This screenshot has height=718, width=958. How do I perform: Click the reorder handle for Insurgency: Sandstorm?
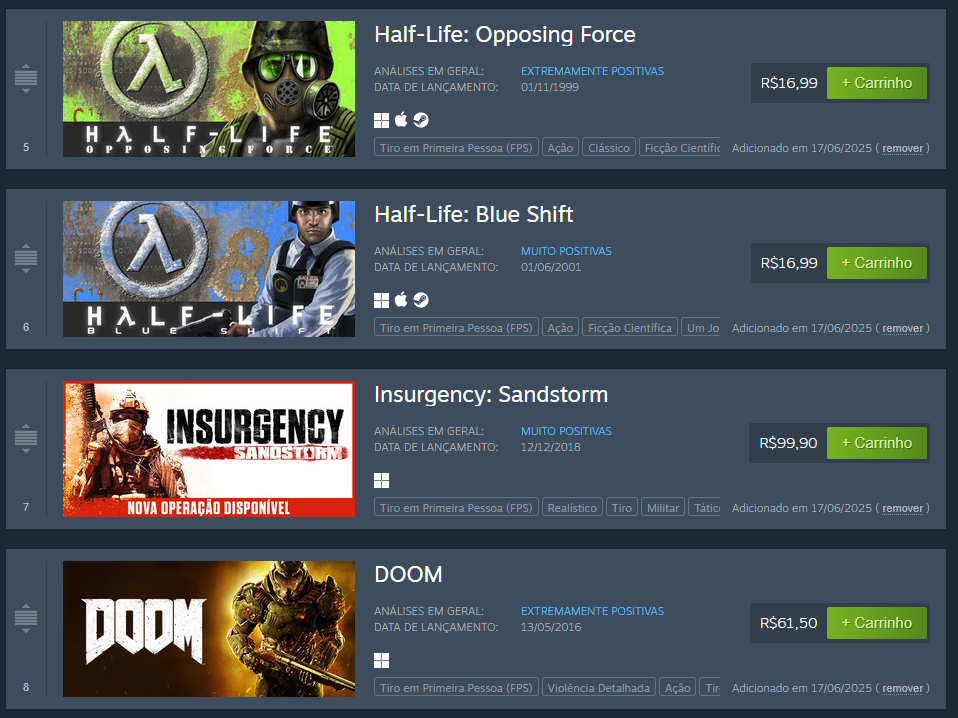click(26, 438)
